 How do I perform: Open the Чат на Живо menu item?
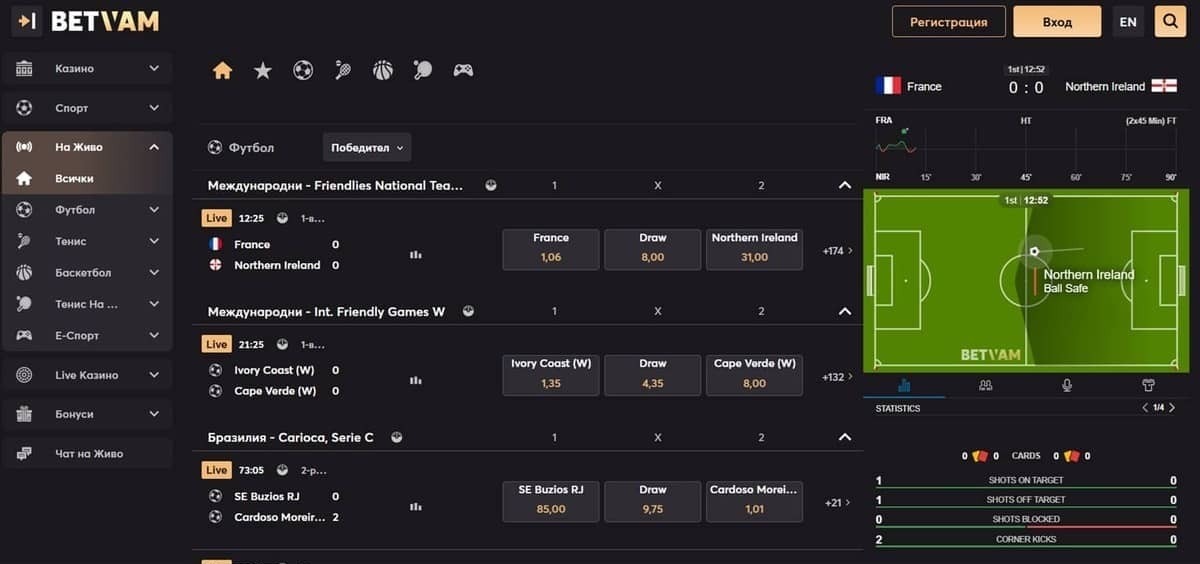(x=87, y=454)
